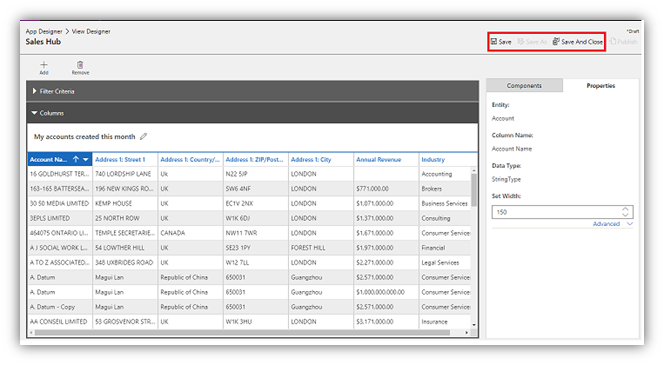Toggle sort arrow on Account Name column
664x365 pixels.
76,159
